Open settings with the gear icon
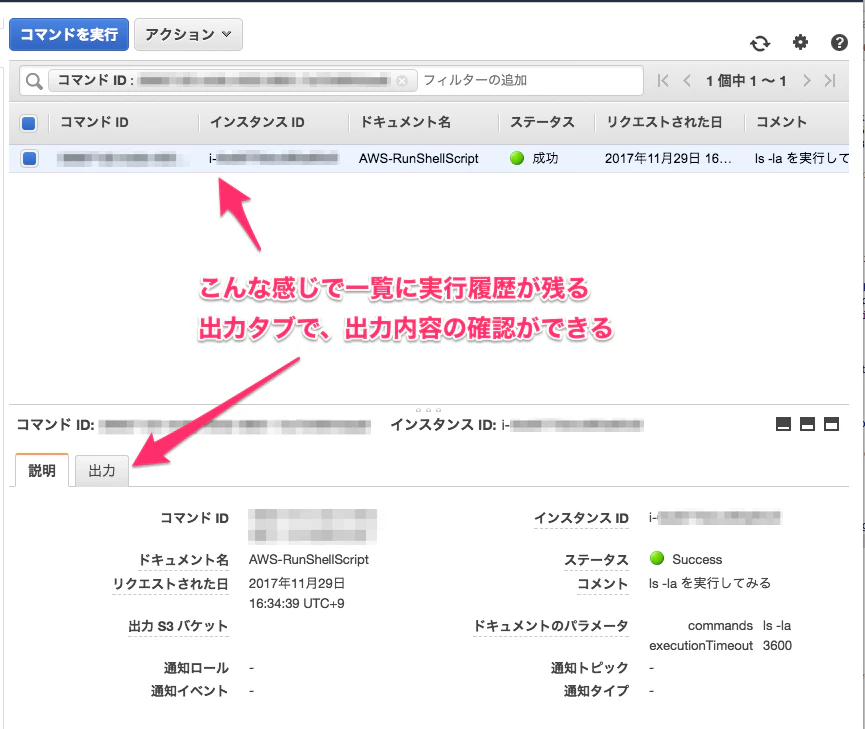The width and height of the screenshot is (865, 729). [x=800, y=42]
